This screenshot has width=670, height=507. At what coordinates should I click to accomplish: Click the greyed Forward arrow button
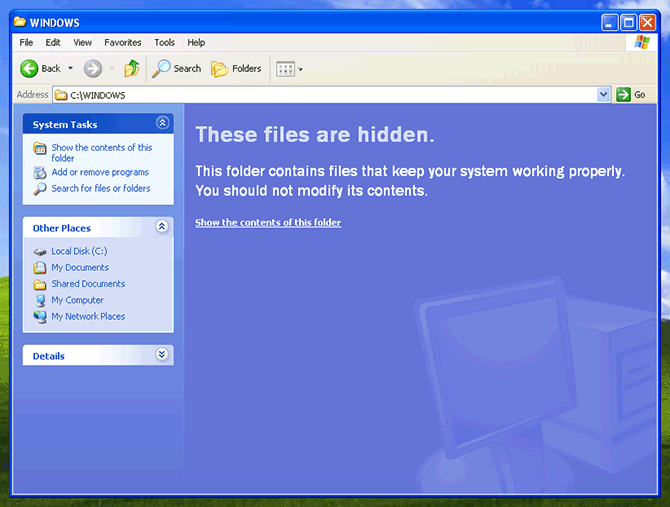coord(93,68)
